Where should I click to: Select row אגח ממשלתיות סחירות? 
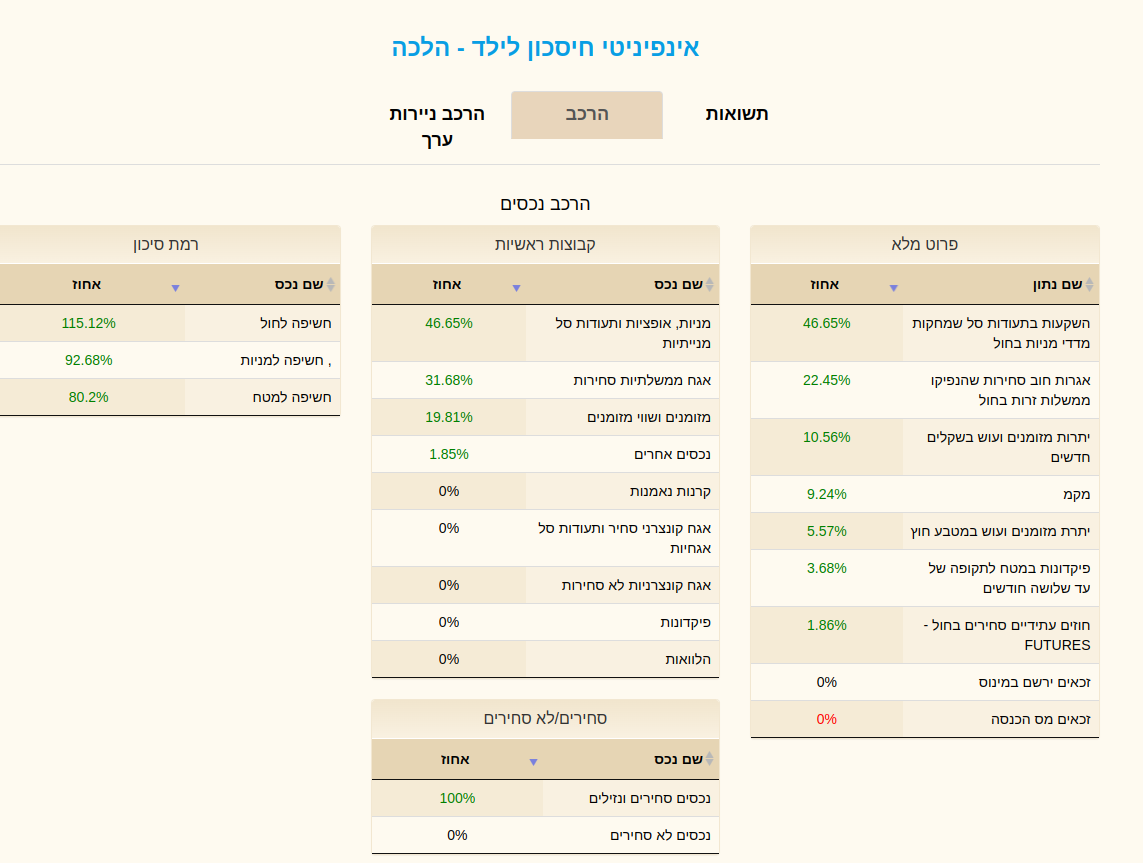point(545,380)
